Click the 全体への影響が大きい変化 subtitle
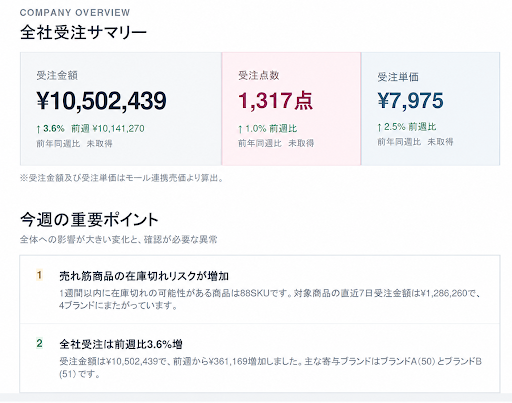This screenshot has width=512, height=403. click(119, 239)
